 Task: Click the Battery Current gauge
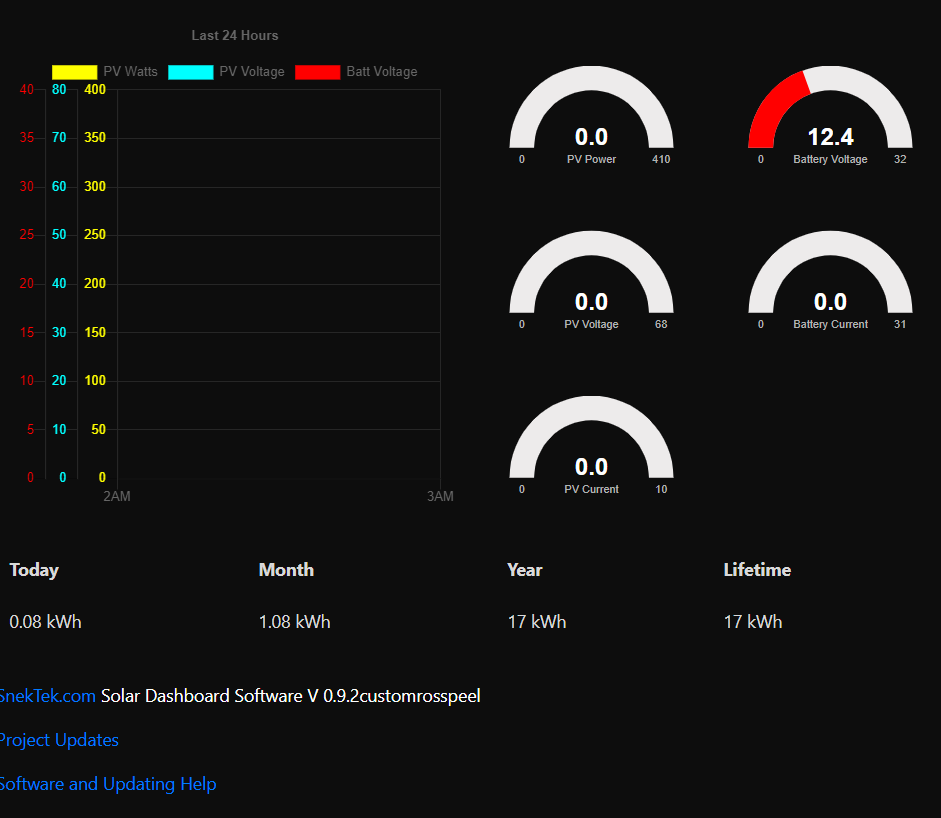830,275
